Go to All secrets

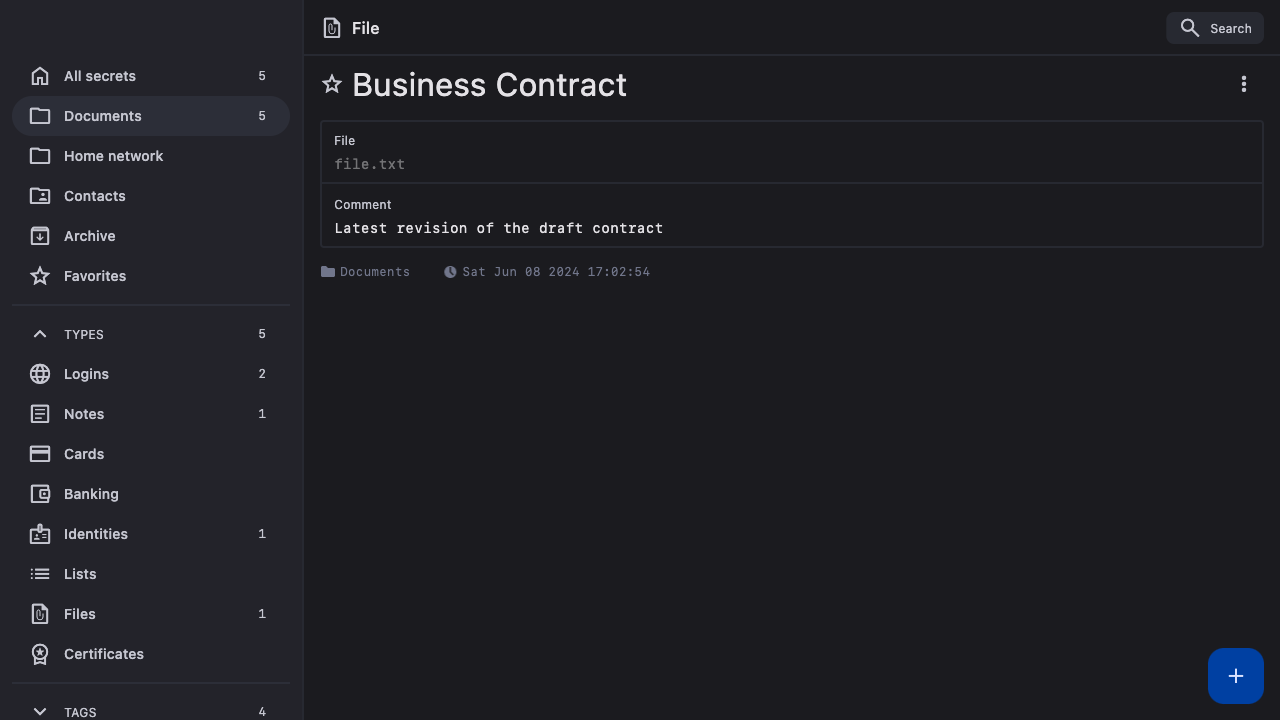click(100, 76)
